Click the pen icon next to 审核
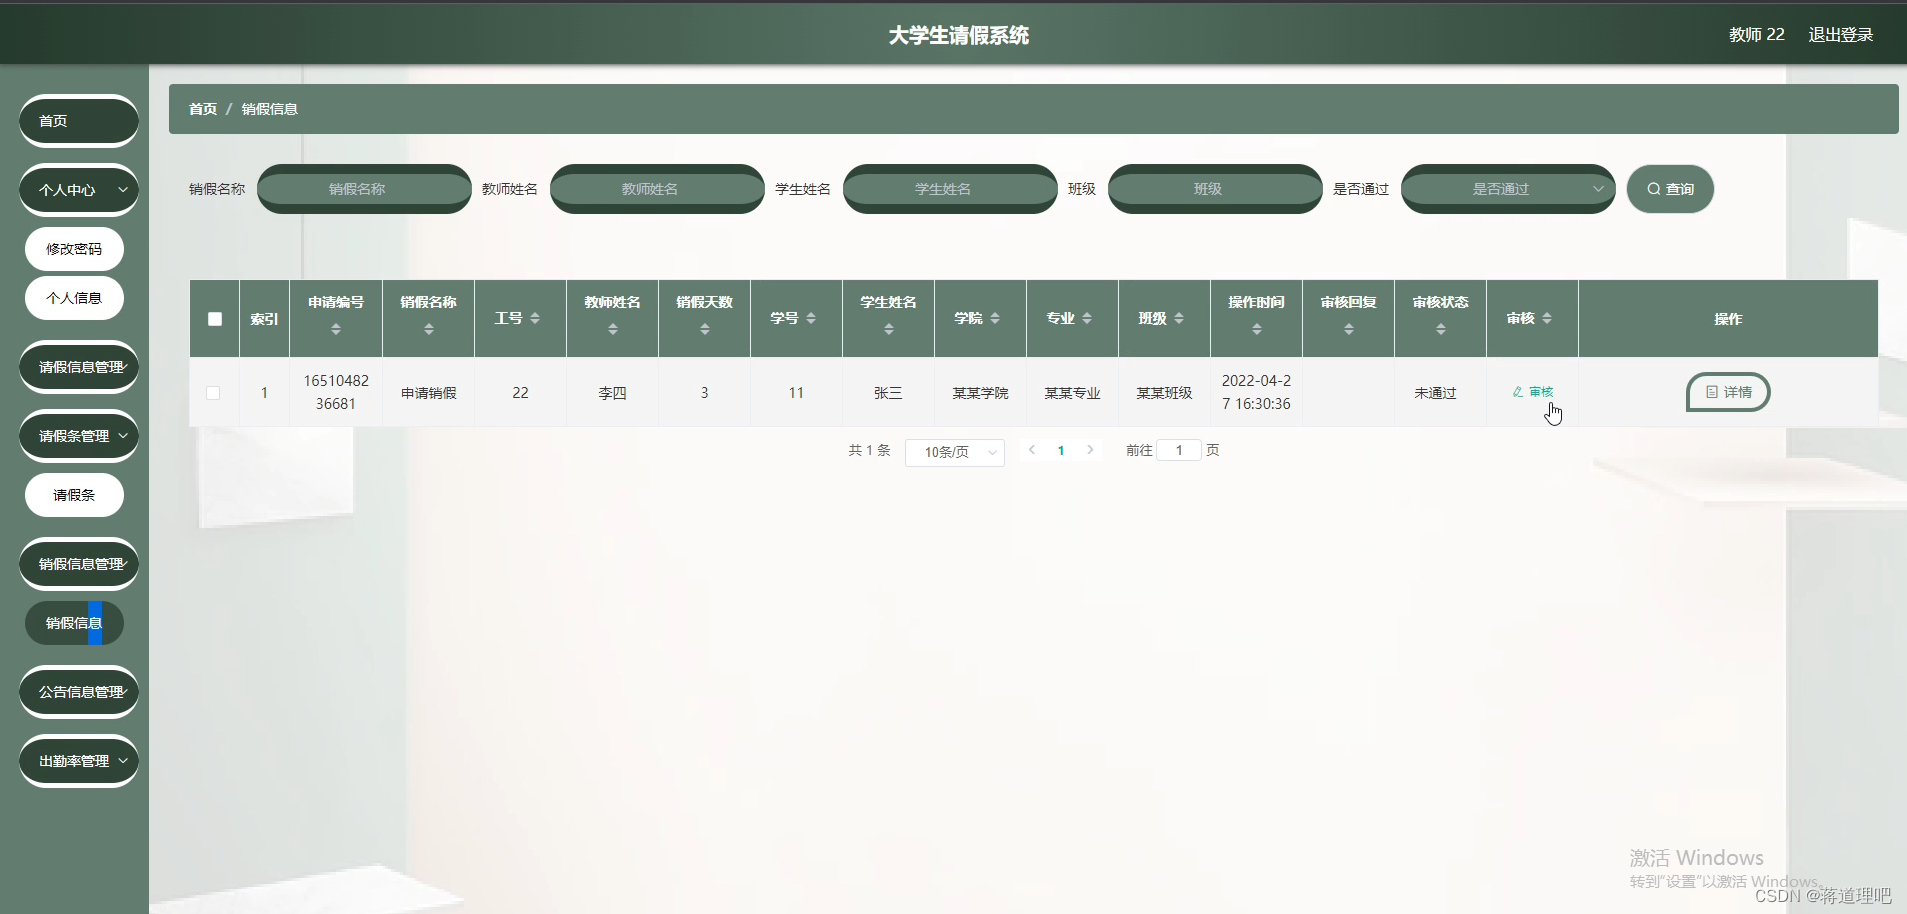The width and height of the screenshot is (1907, 914). (x=1516, y=392)
